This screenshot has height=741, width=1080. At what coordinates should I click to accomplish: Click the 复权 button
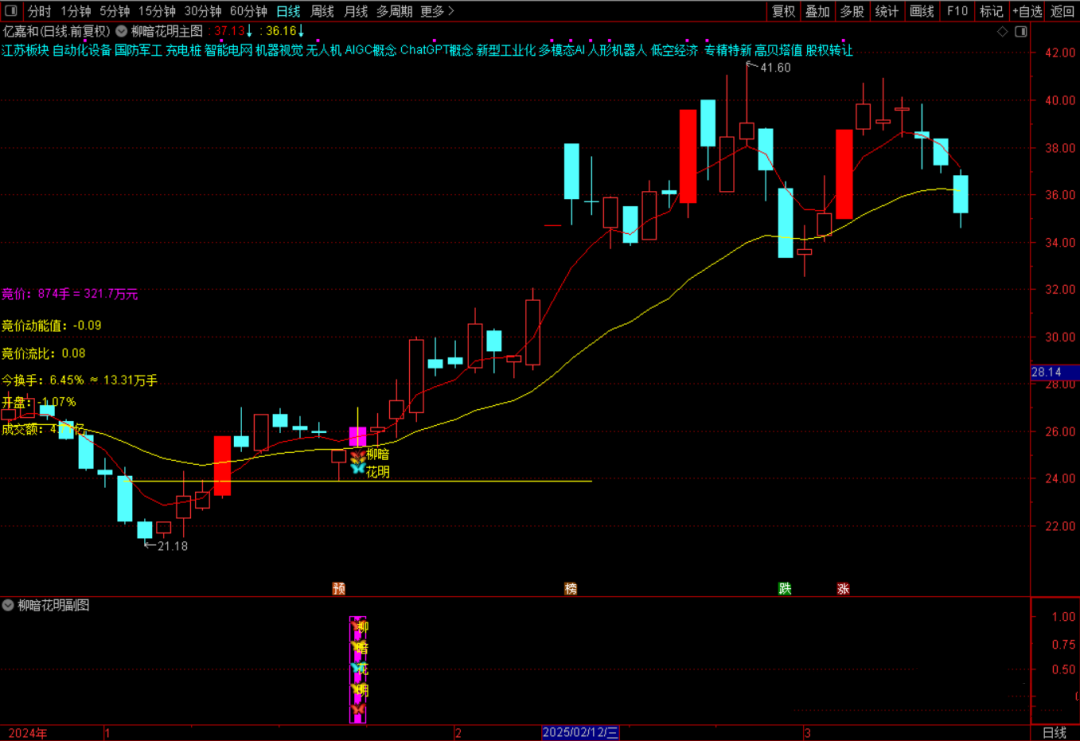pyautogui.click(x=783, y=11)
